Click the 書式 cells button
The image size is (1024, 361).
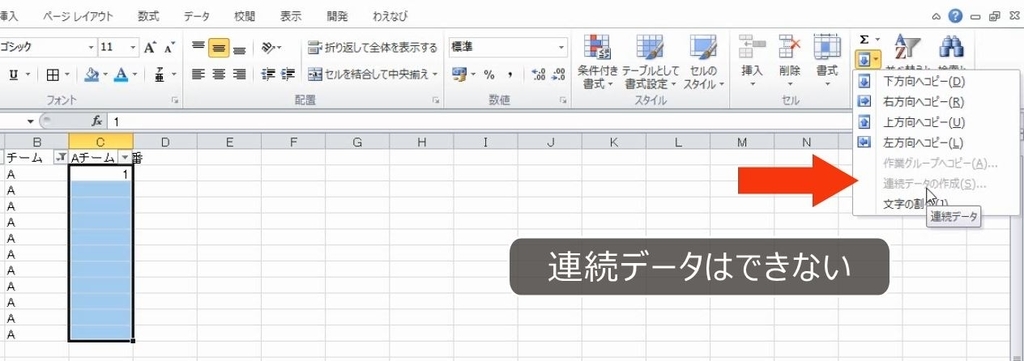pyautogui.click(x=827, y=62)
